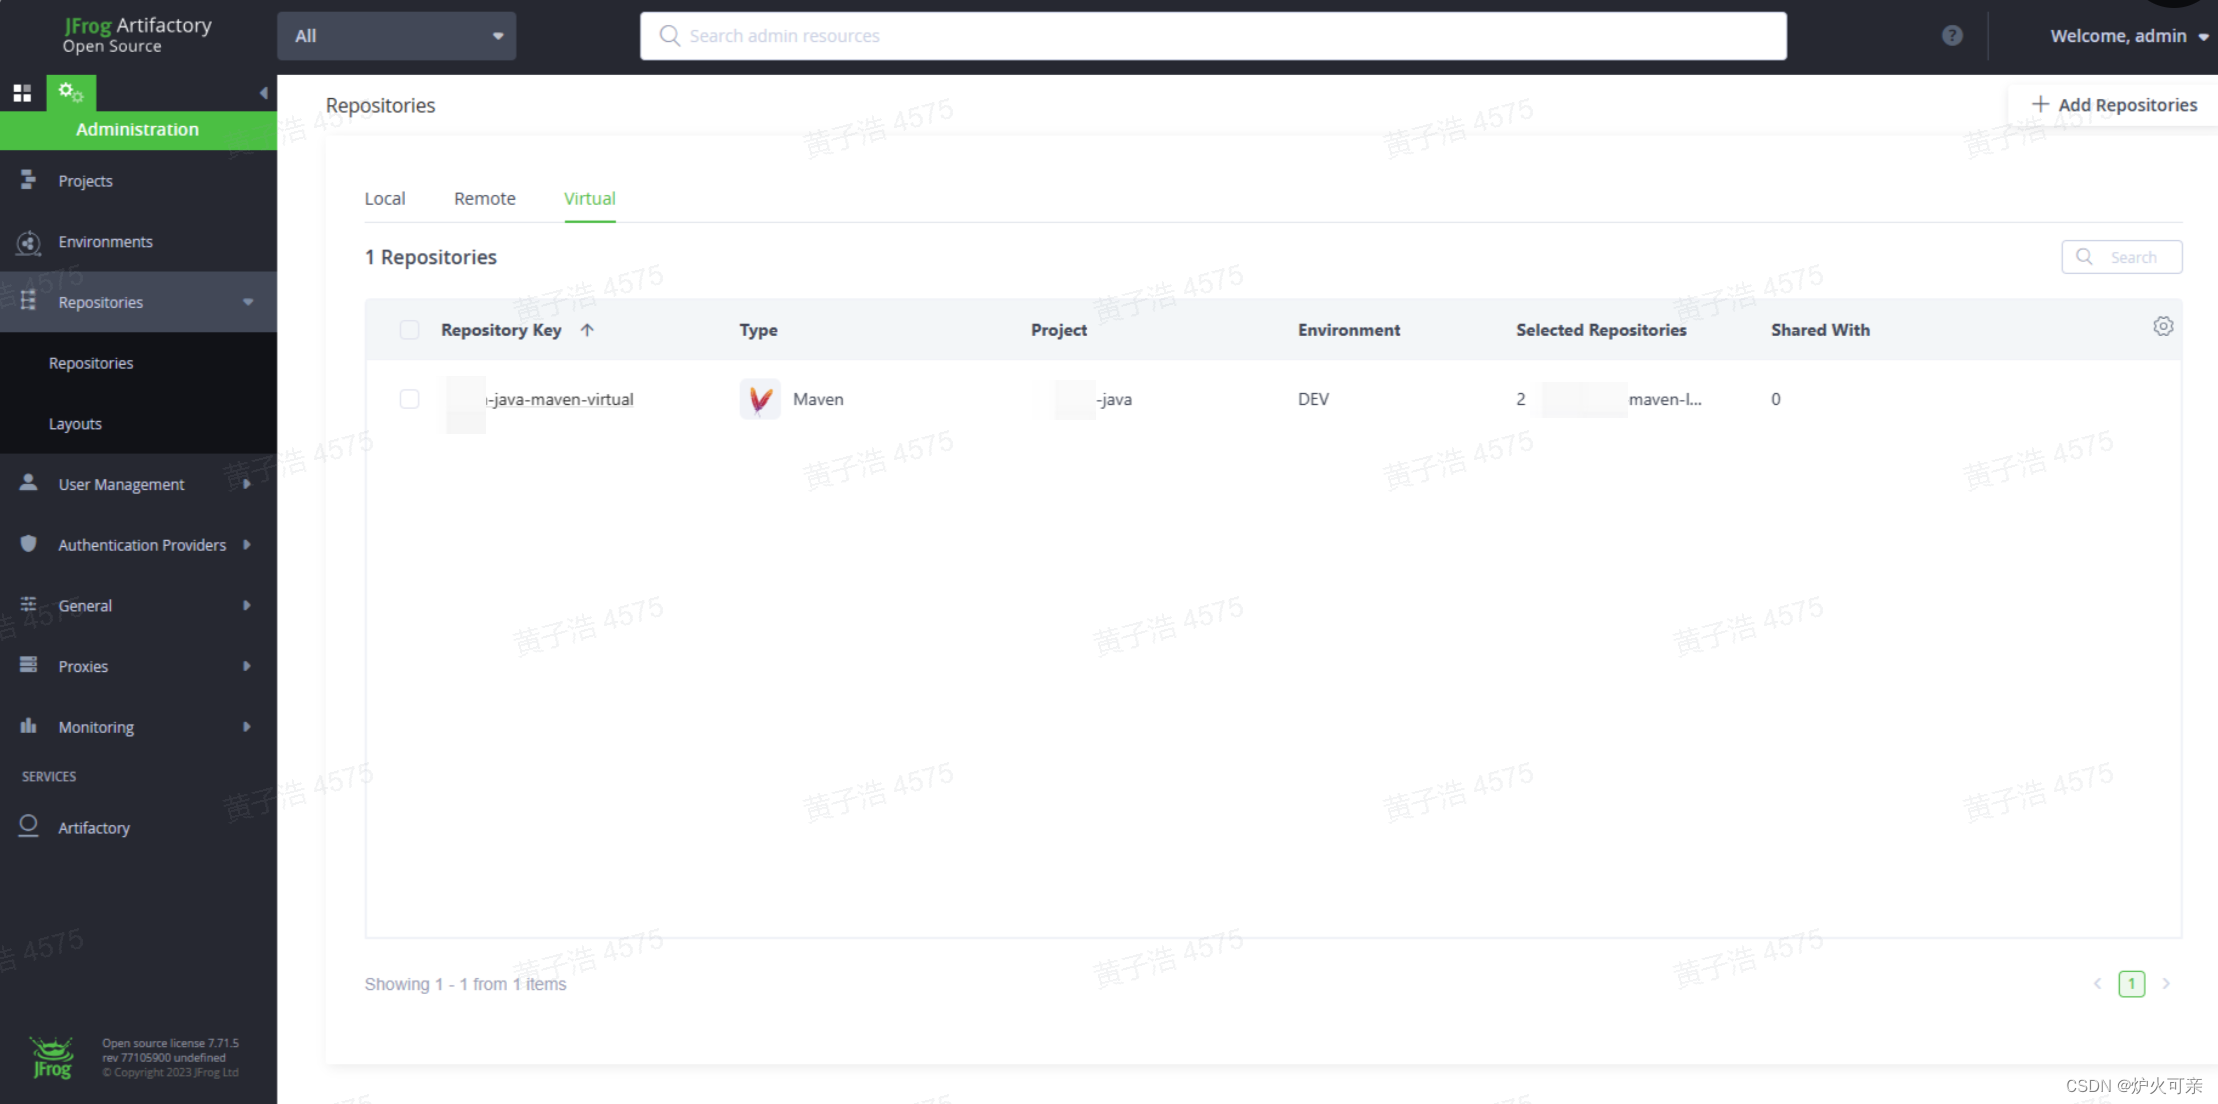This screenshot has height=1104, width=2218.
Task: Expand the Authentication Providers submenu arrow
Action: pos(247,545)
